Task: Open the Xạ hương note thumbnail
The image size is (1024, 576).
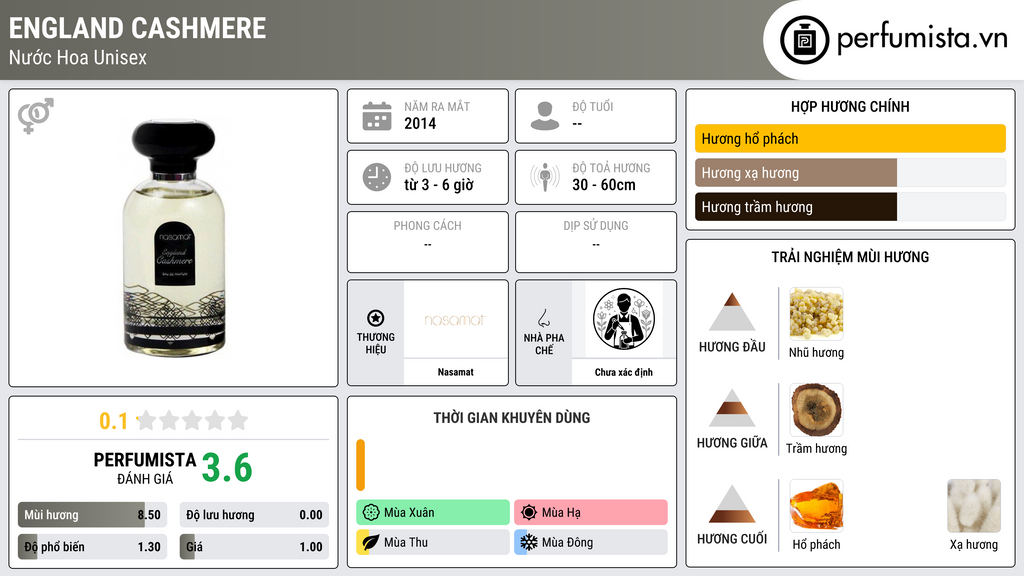Action: [x=974, y=506]
